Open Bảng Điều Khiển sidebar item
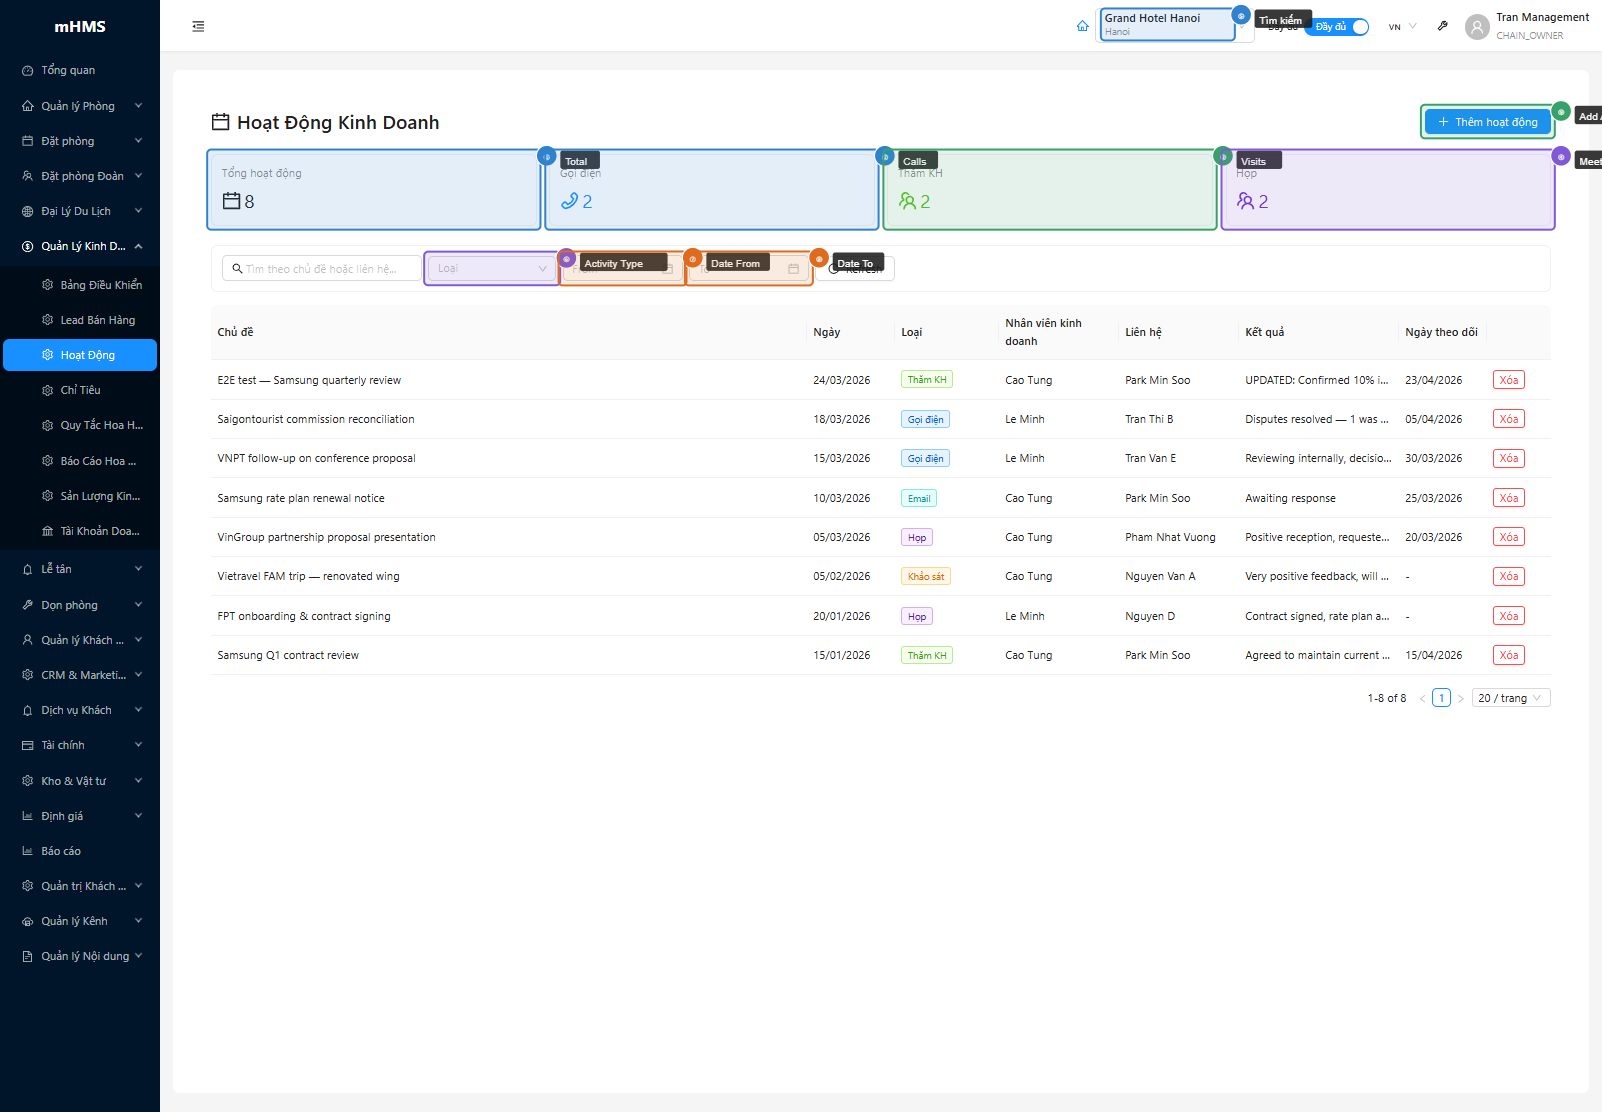The height and width of the screenshot is (1112, 1602). tap(100, 285)
